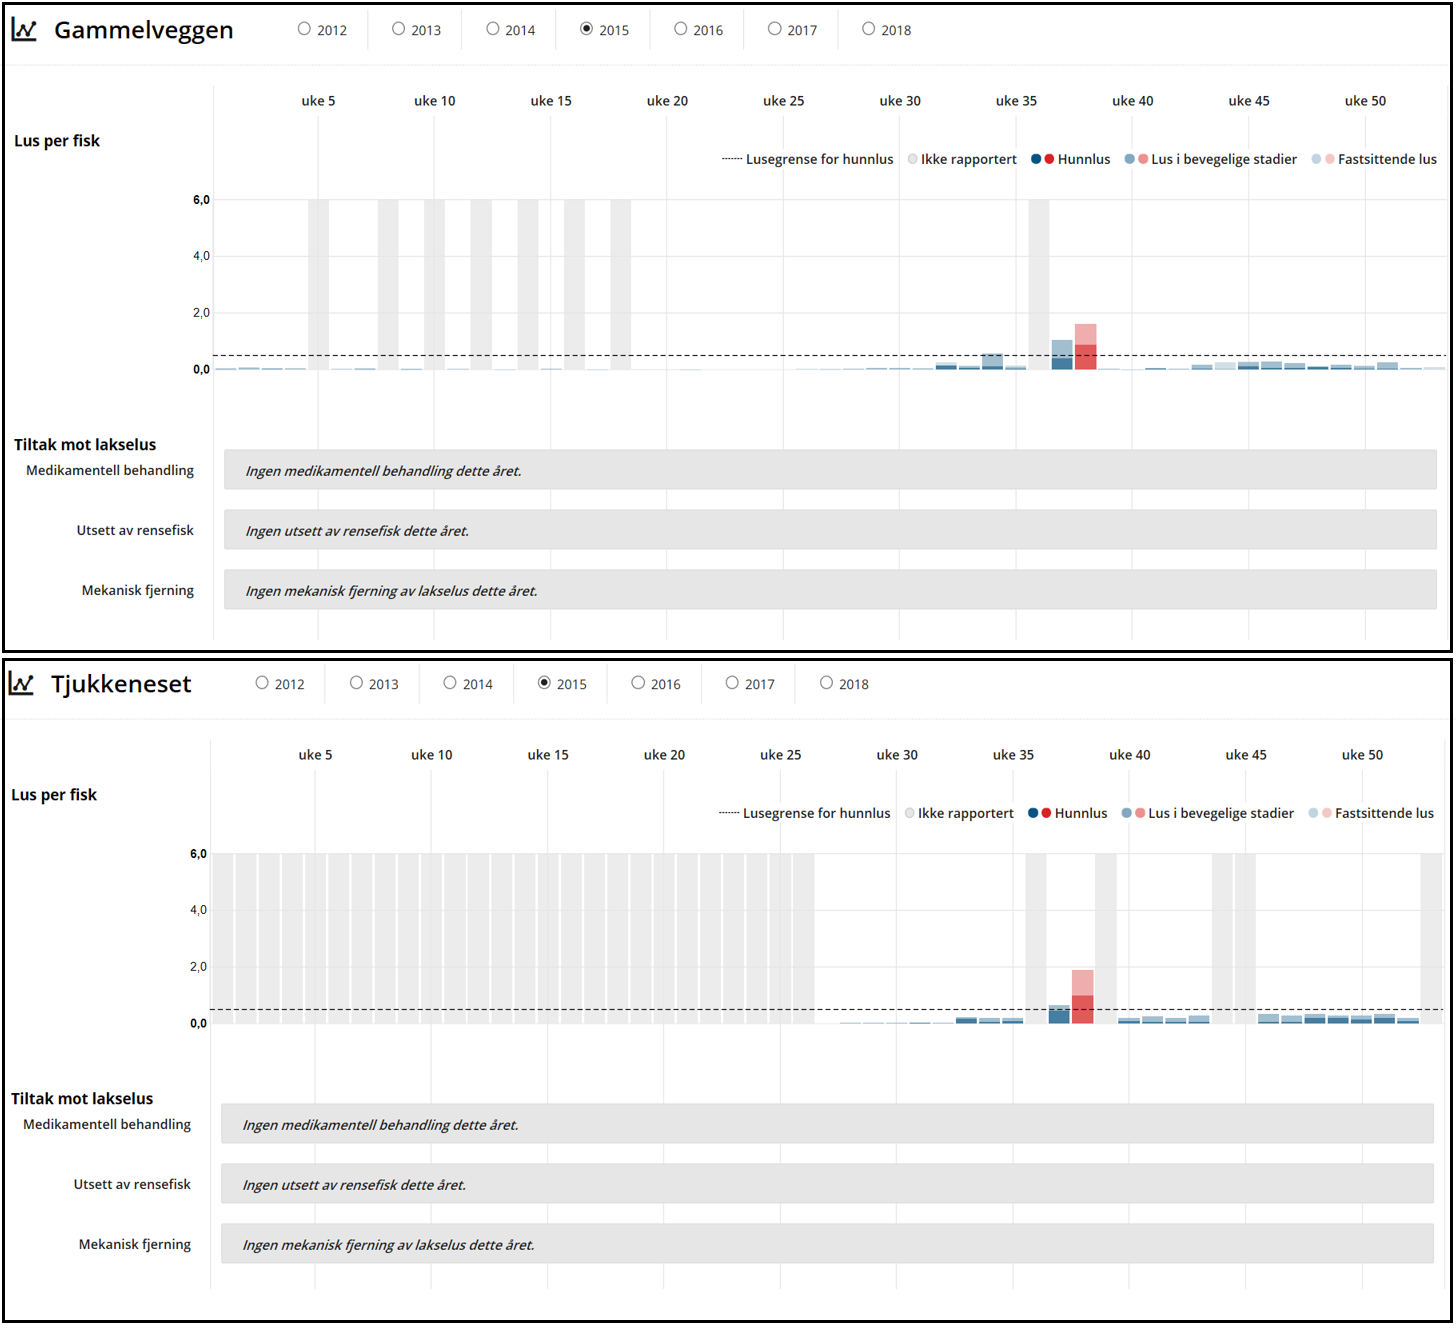This screenshot has height=1328, width=1456.
Task: Click Gammelveggen's 'Ingen medikamentell behandling dette året' bar
Action: tap(830, 470)
